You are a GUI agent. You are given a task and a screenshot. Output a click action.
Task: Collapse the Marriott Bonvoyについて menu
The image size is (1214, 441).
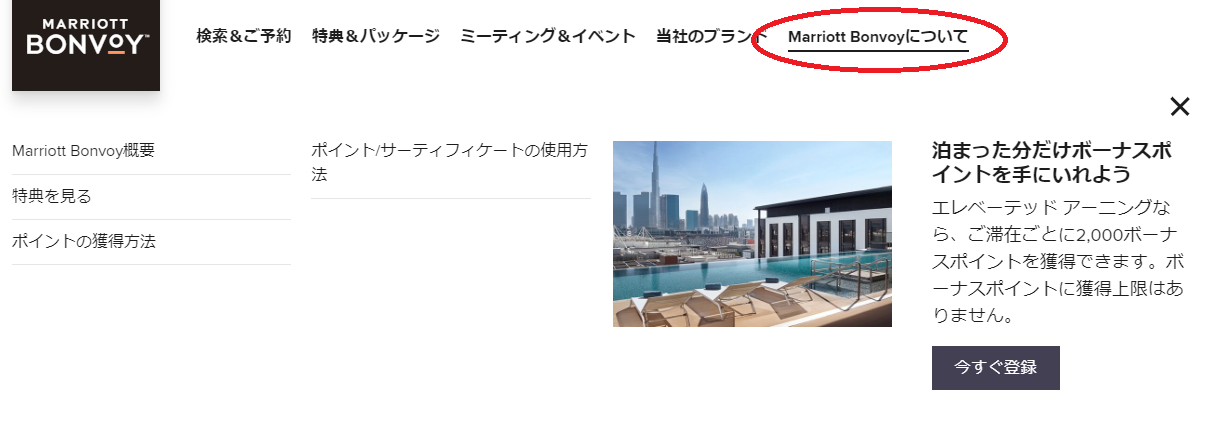click(x=878, y=37)
